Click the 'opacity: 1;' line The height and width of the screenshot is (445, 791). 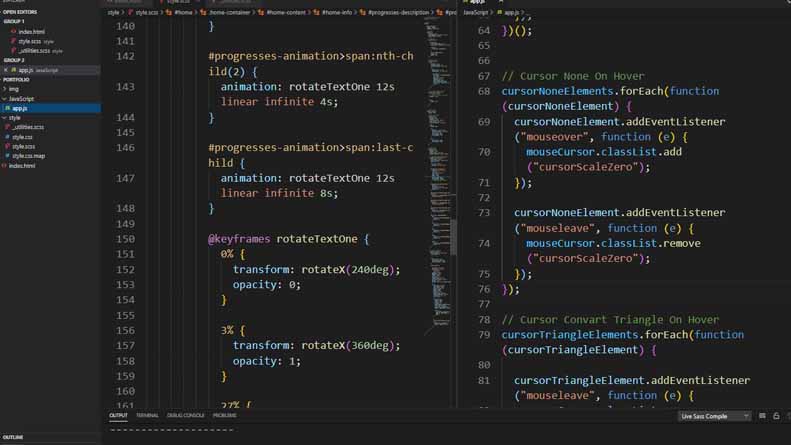tap(266, 361)
